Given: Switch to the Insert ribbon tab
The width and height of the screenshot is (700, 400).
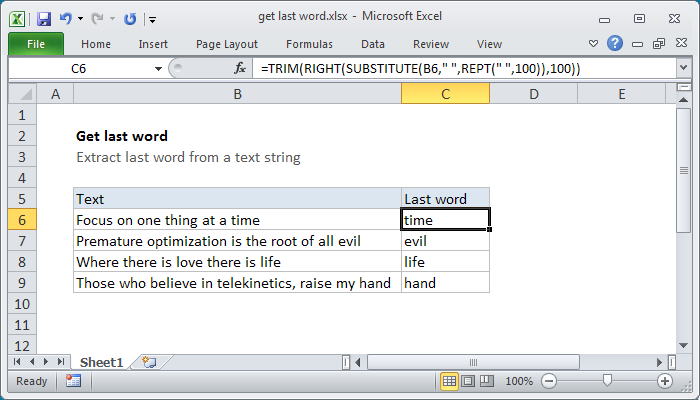Looking at the screenshot, I should click(153, 44).
